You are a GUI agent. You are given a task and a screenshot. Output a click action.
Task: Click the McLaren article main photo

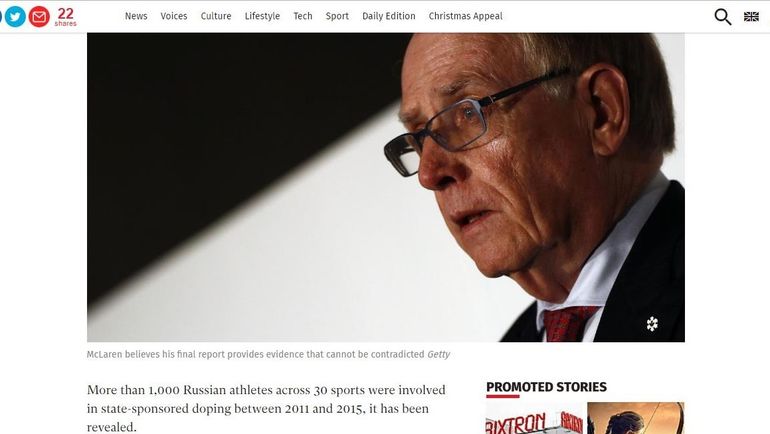tap(386, 188)
